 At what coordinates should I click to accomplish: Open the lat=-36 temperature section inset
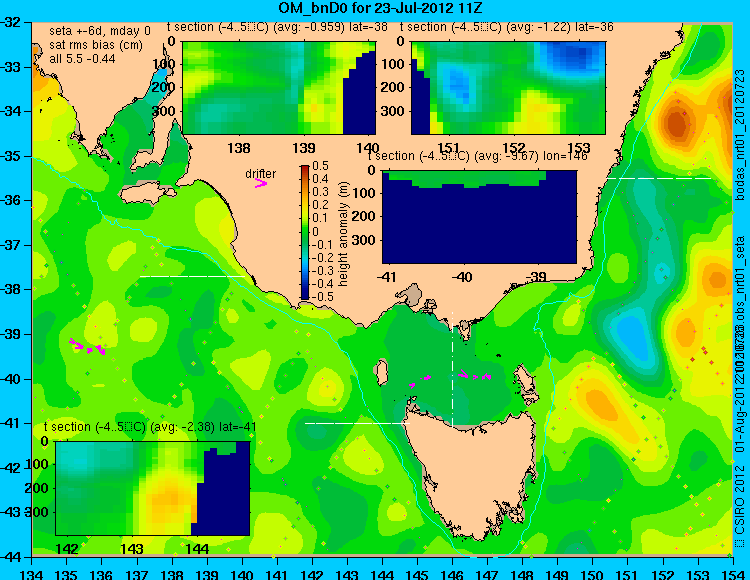[508, 88]
